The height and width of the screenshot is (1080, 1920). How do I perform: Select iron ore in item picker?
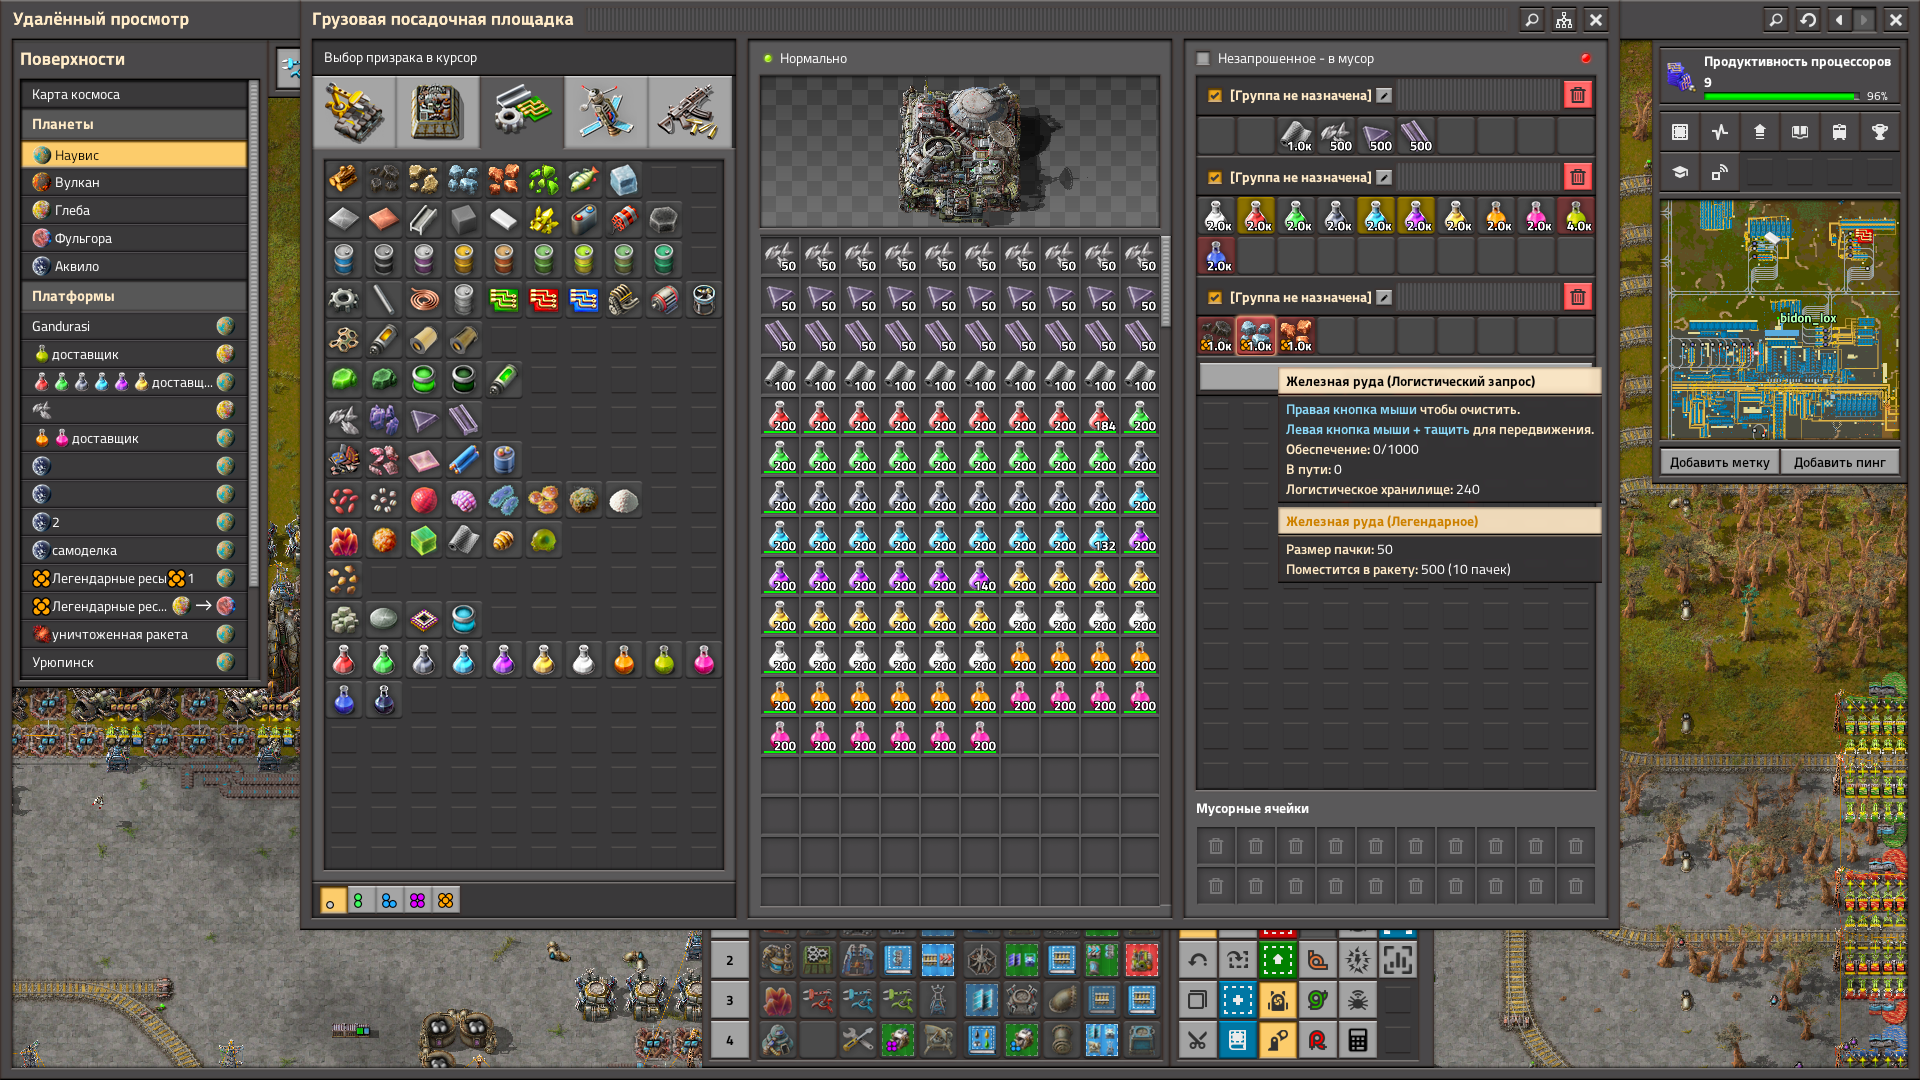tap(463, 180)
